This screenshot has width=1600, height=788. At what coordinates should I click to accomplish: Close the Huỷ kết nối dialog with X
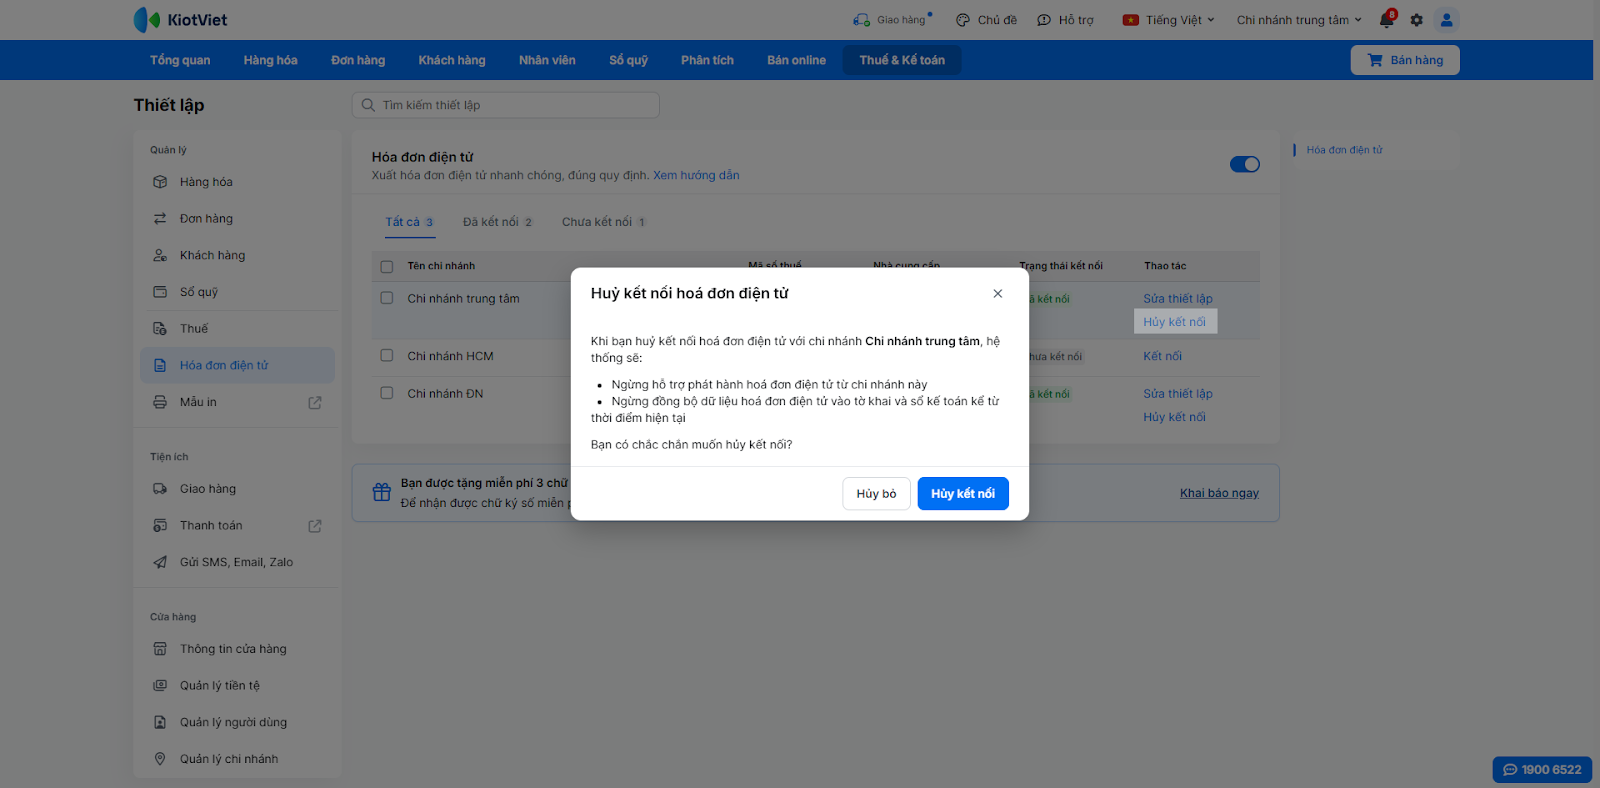(998, 294)
